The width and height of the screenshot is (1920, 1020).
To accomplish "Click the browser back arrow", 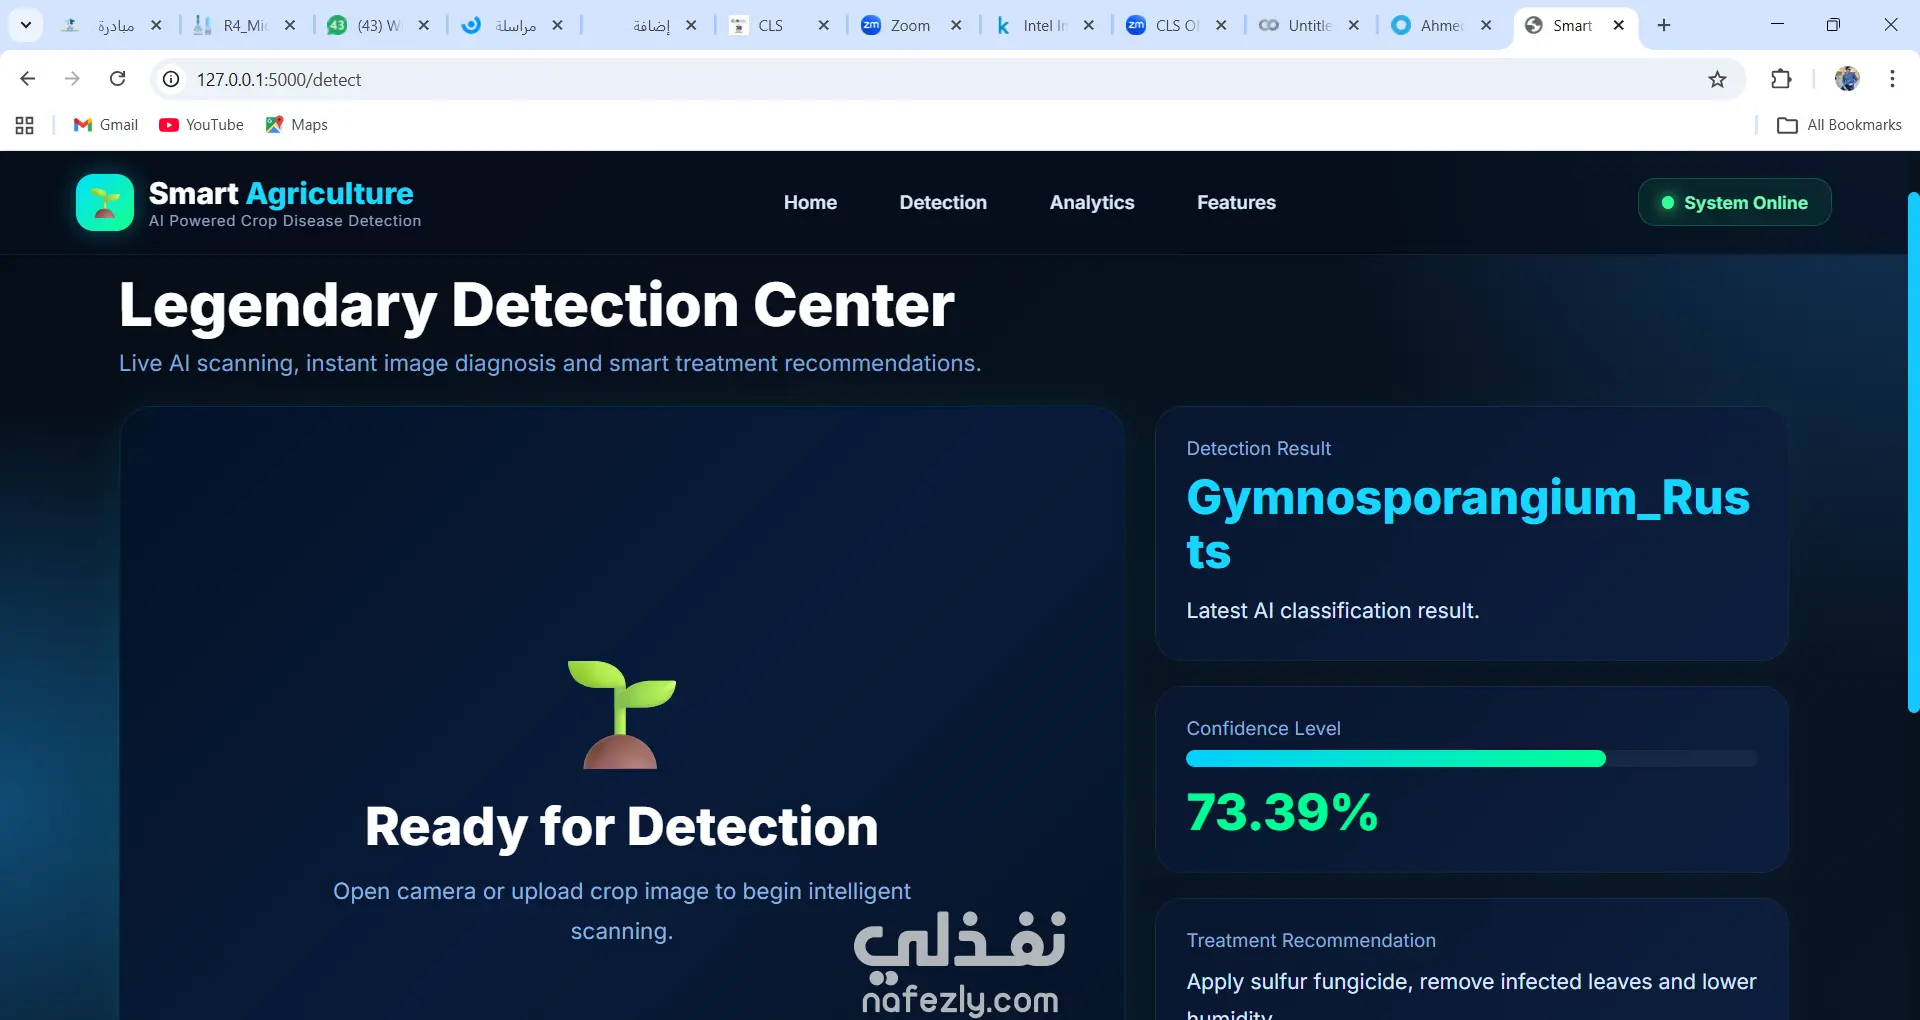I will (28, 79).
